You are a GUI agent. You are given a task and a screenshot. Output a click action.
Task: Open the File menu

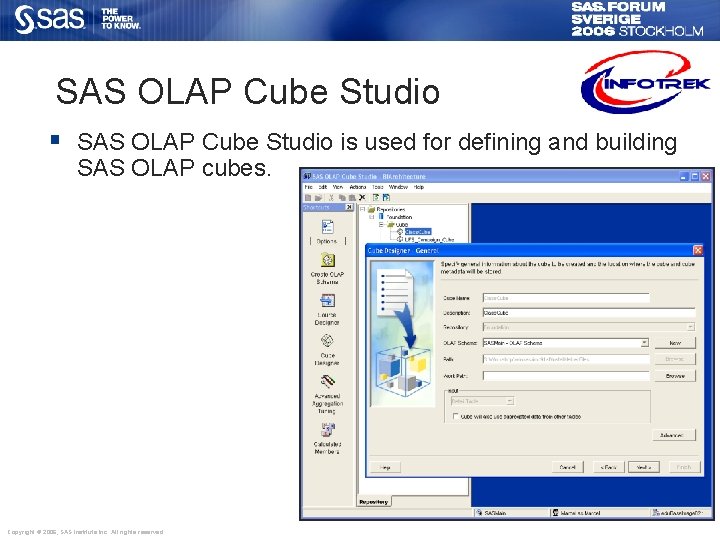click(x=309, y=187)
